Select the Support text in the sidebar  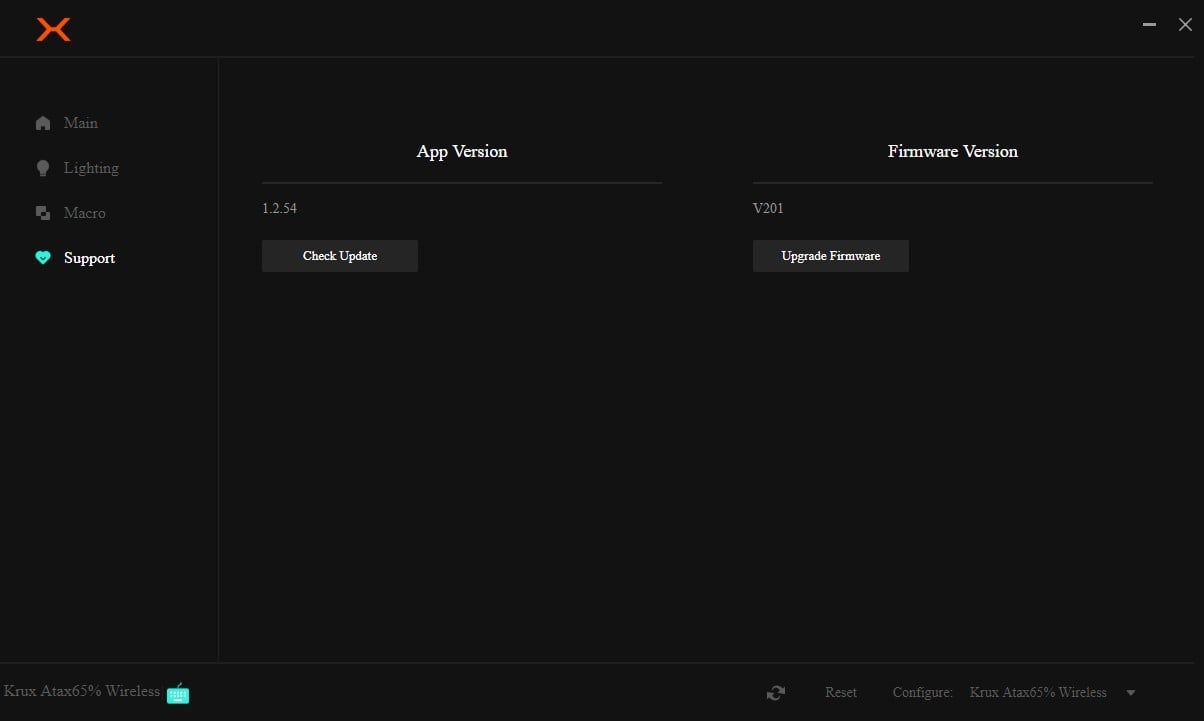click(x=90, y=258)
